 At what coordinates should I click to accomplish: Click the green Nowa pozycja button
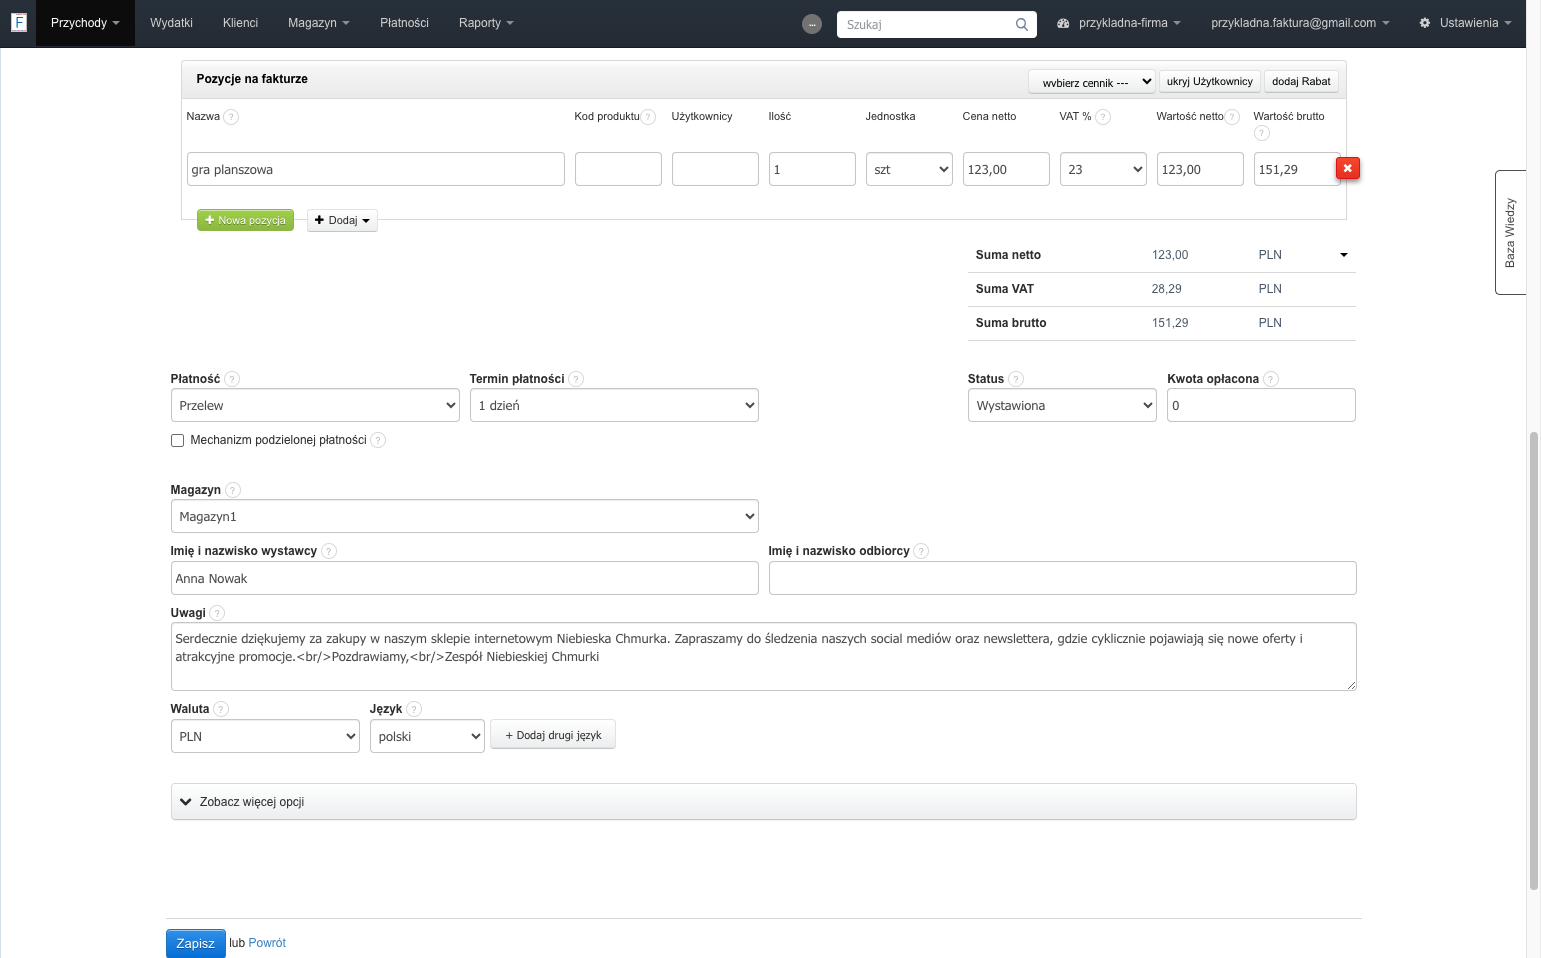[245, 220]
